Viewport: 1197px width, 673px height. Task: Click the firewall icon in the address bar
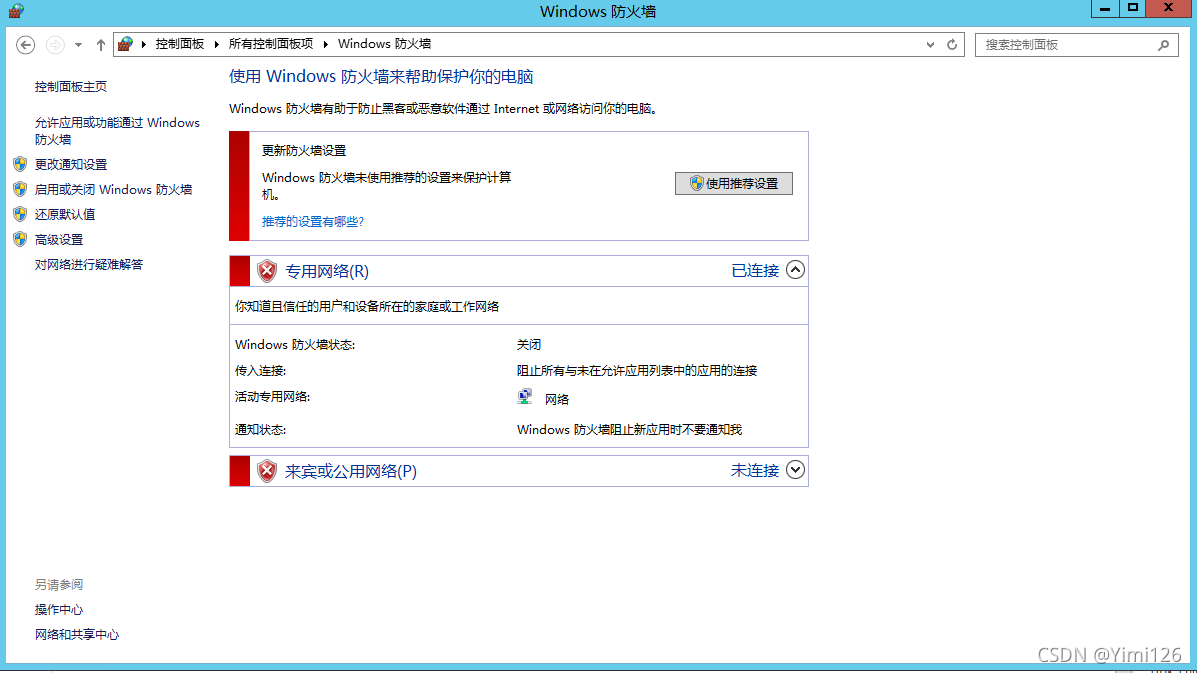tap(125, 44)
